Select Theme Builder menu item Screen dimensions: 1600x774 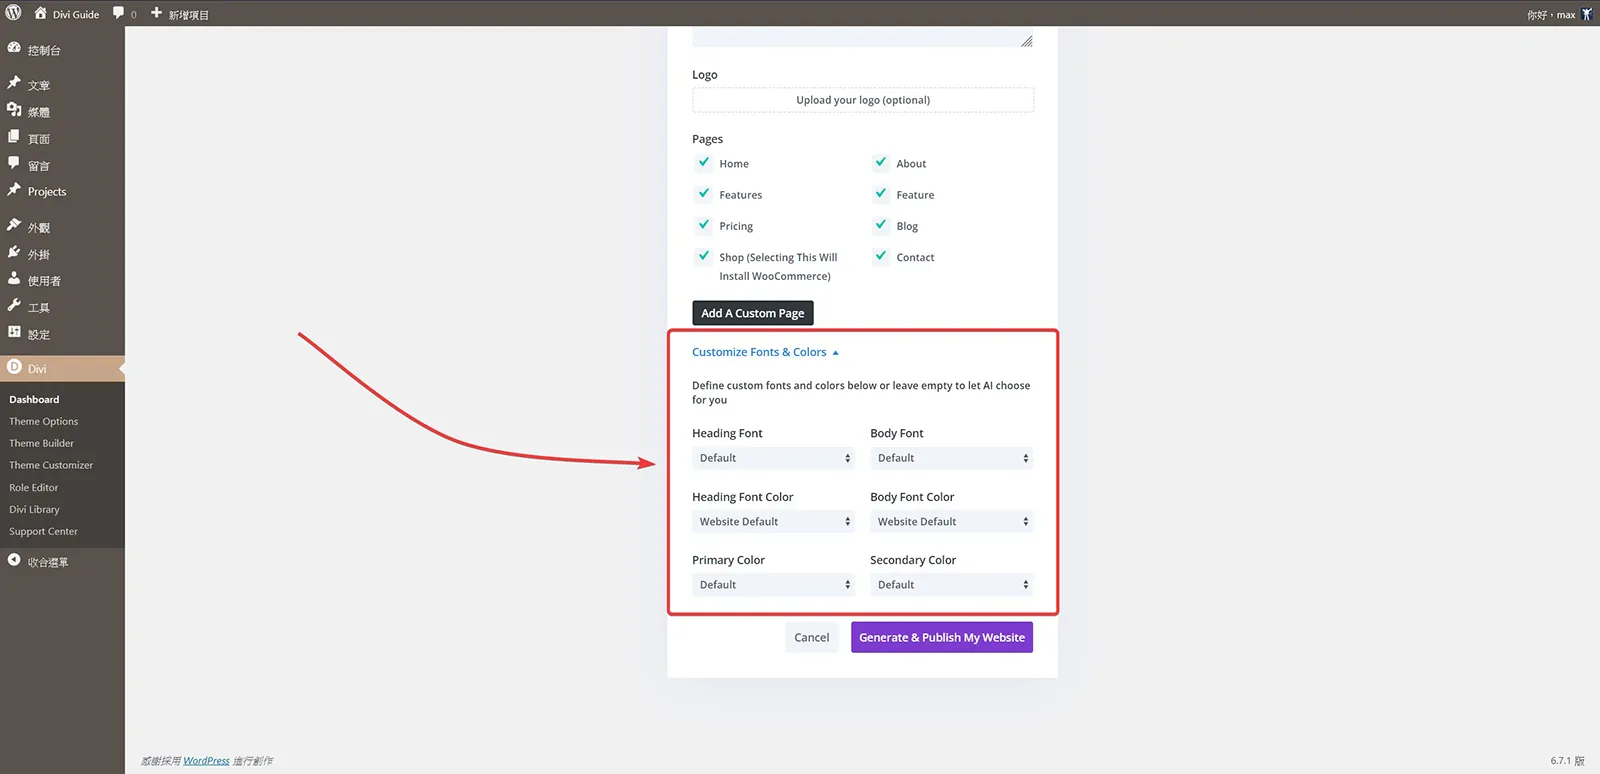tap(42, 443)
